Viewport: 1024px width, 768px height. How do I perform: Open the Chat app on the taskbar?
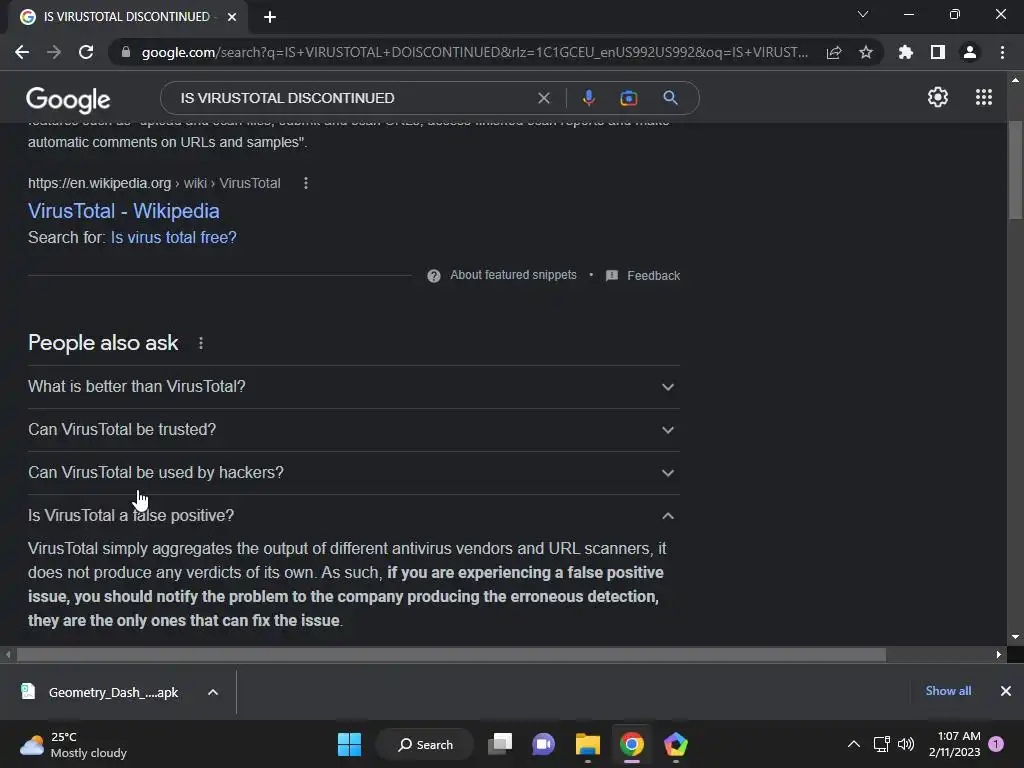pos(543,744)
